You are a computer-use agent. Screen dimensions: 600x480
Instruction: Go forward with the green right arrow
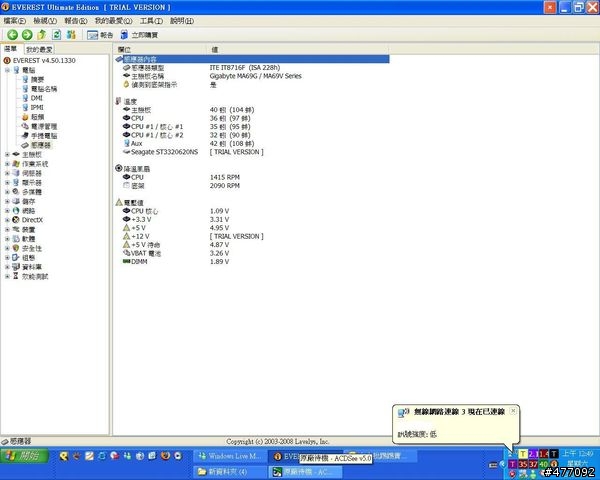(27, 35)
